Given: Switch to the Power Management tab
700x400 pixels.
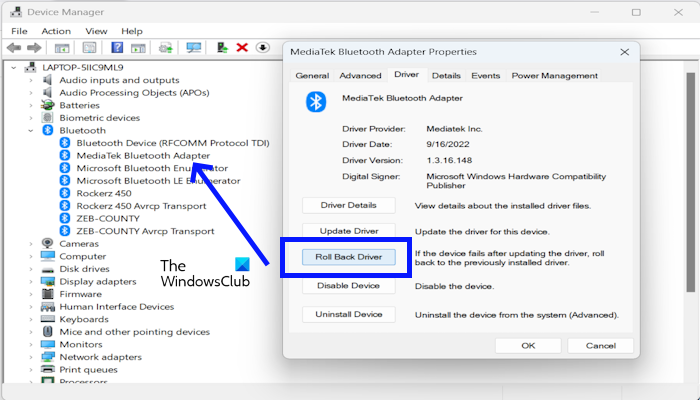Looking at the screenshot, I should 554,75.
